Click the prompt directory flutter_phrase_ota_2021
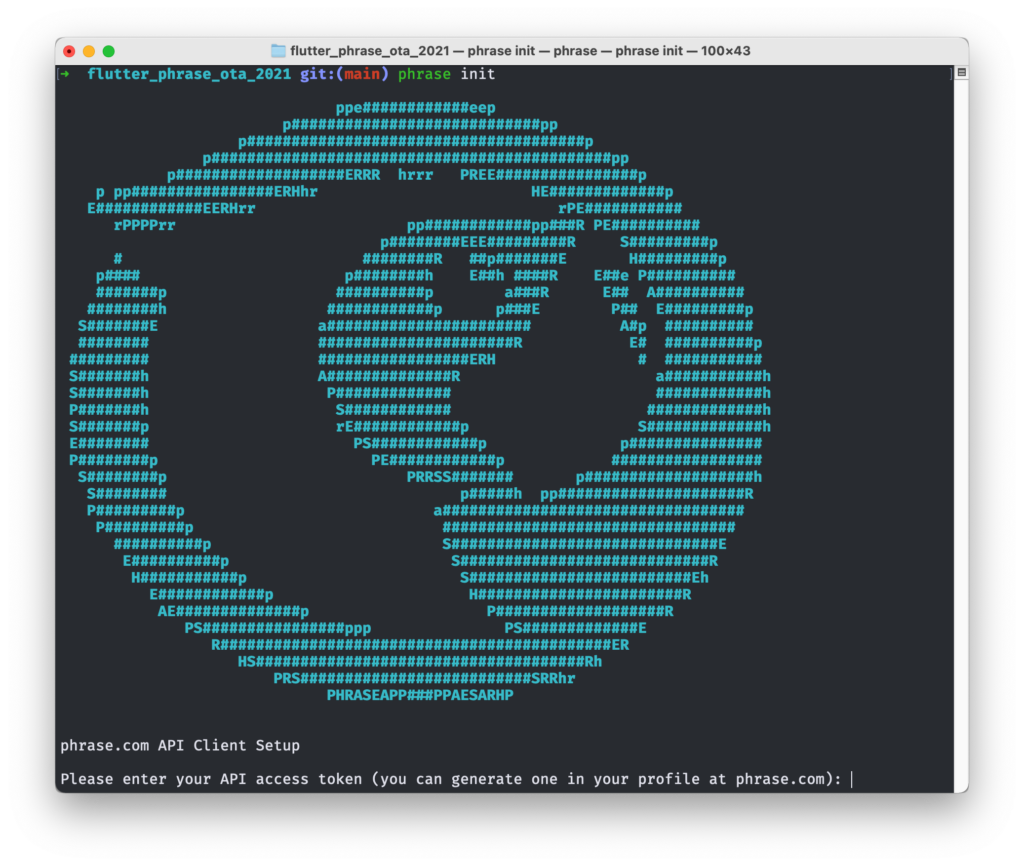Image resolution: width=1024 pixels, height=866 pixels. (189, 74)
